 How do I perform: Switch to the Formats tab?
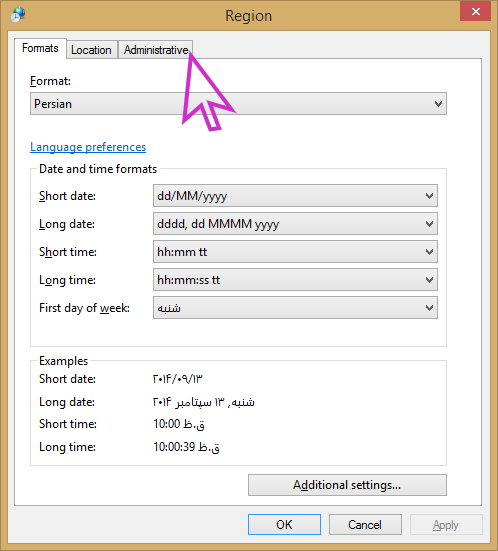(40, 48)
